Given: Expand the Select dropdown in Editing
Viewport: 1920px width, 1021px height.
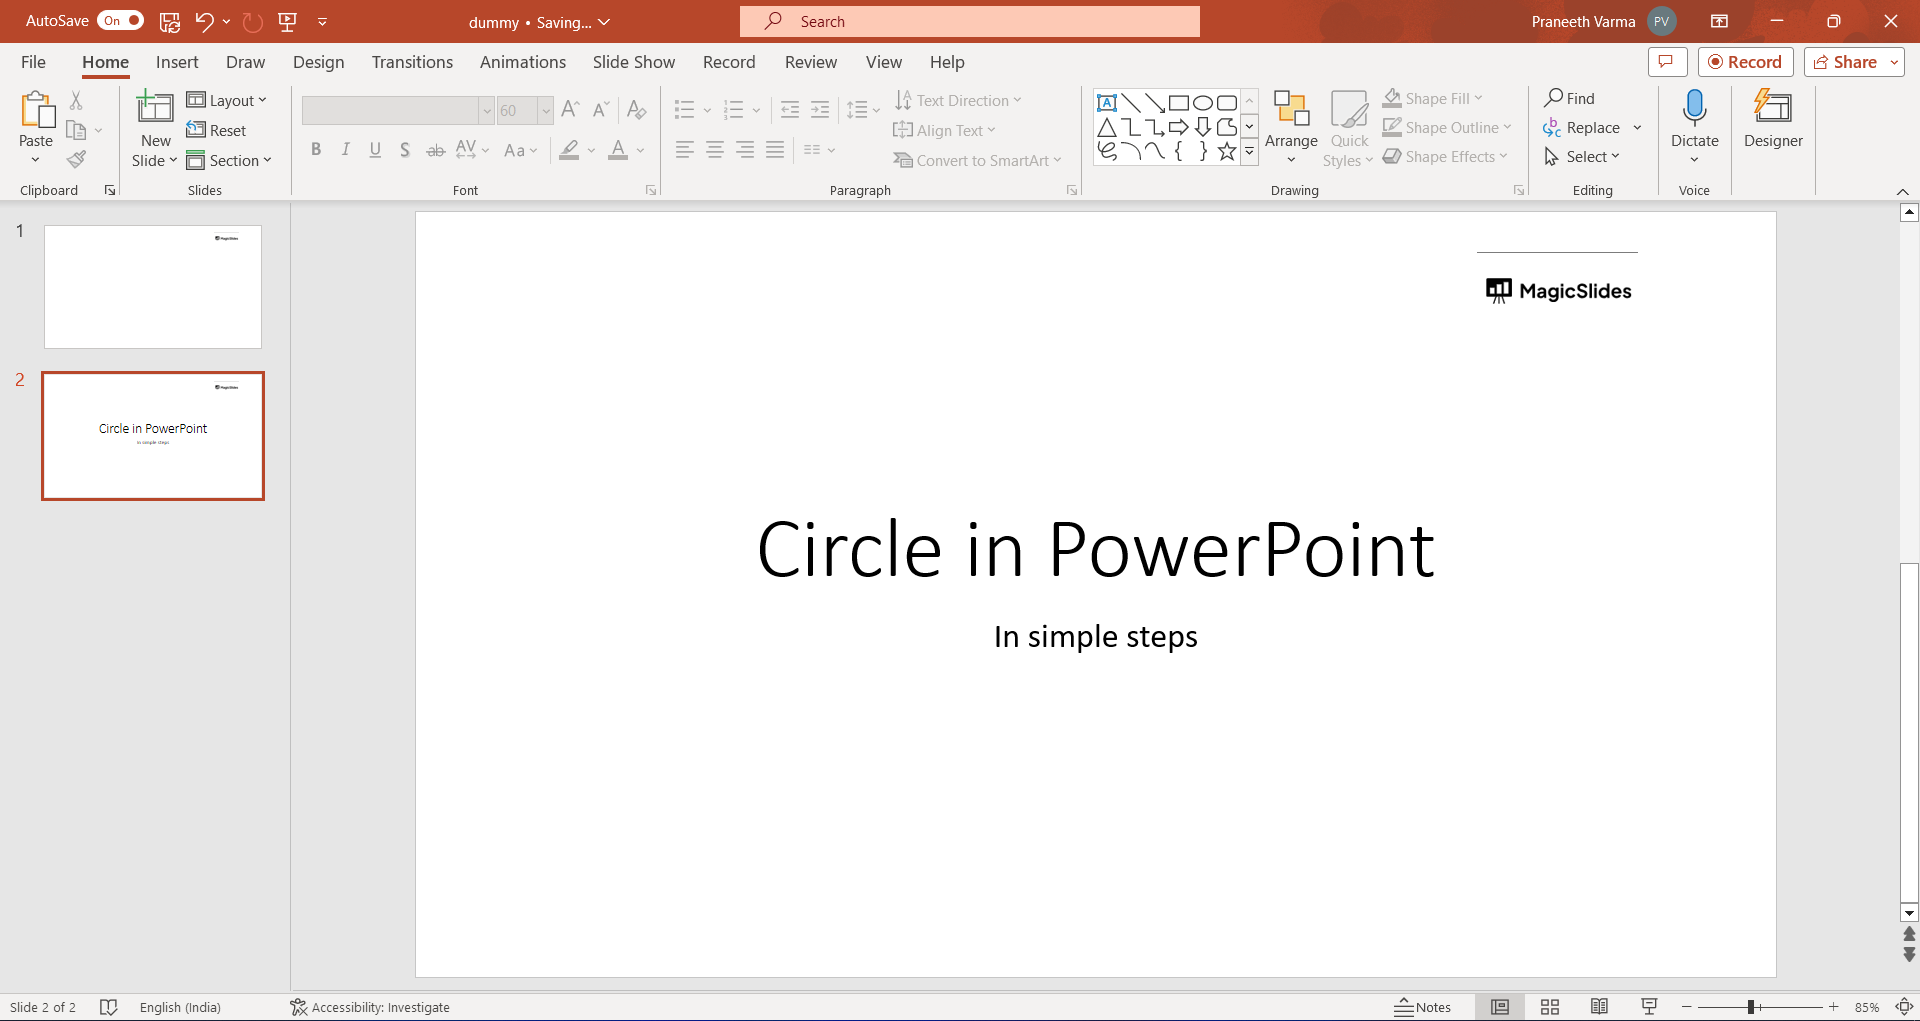Looking at the screenshot, I should pyautogui.click(x=1582, y=157).
